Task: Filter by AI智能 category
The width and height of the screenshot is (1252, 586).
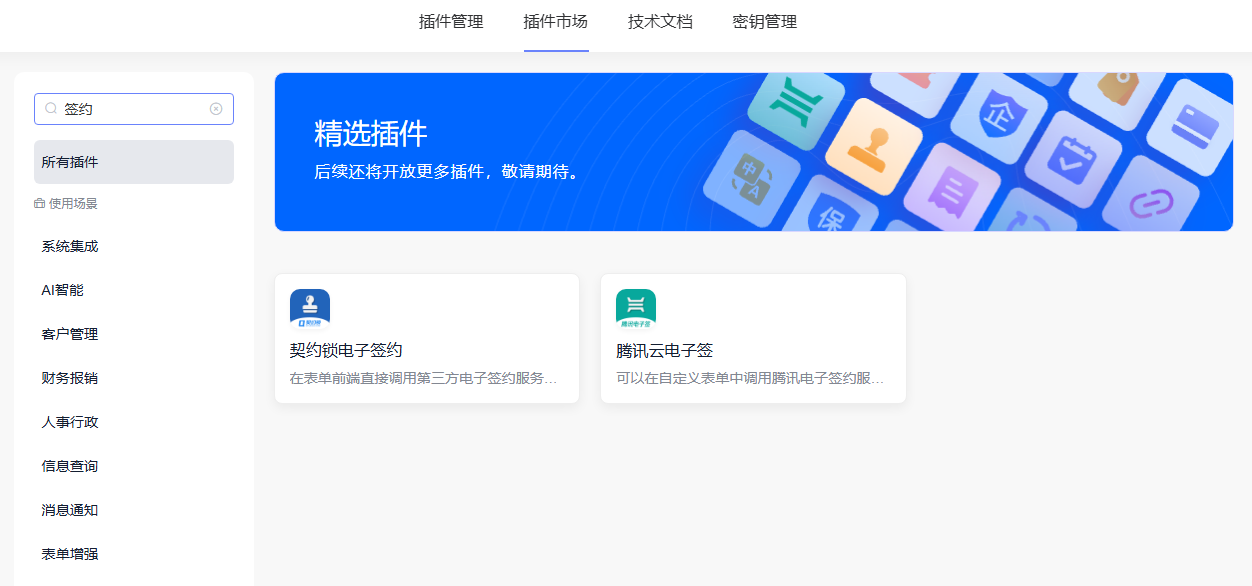Action: (63, 290)
